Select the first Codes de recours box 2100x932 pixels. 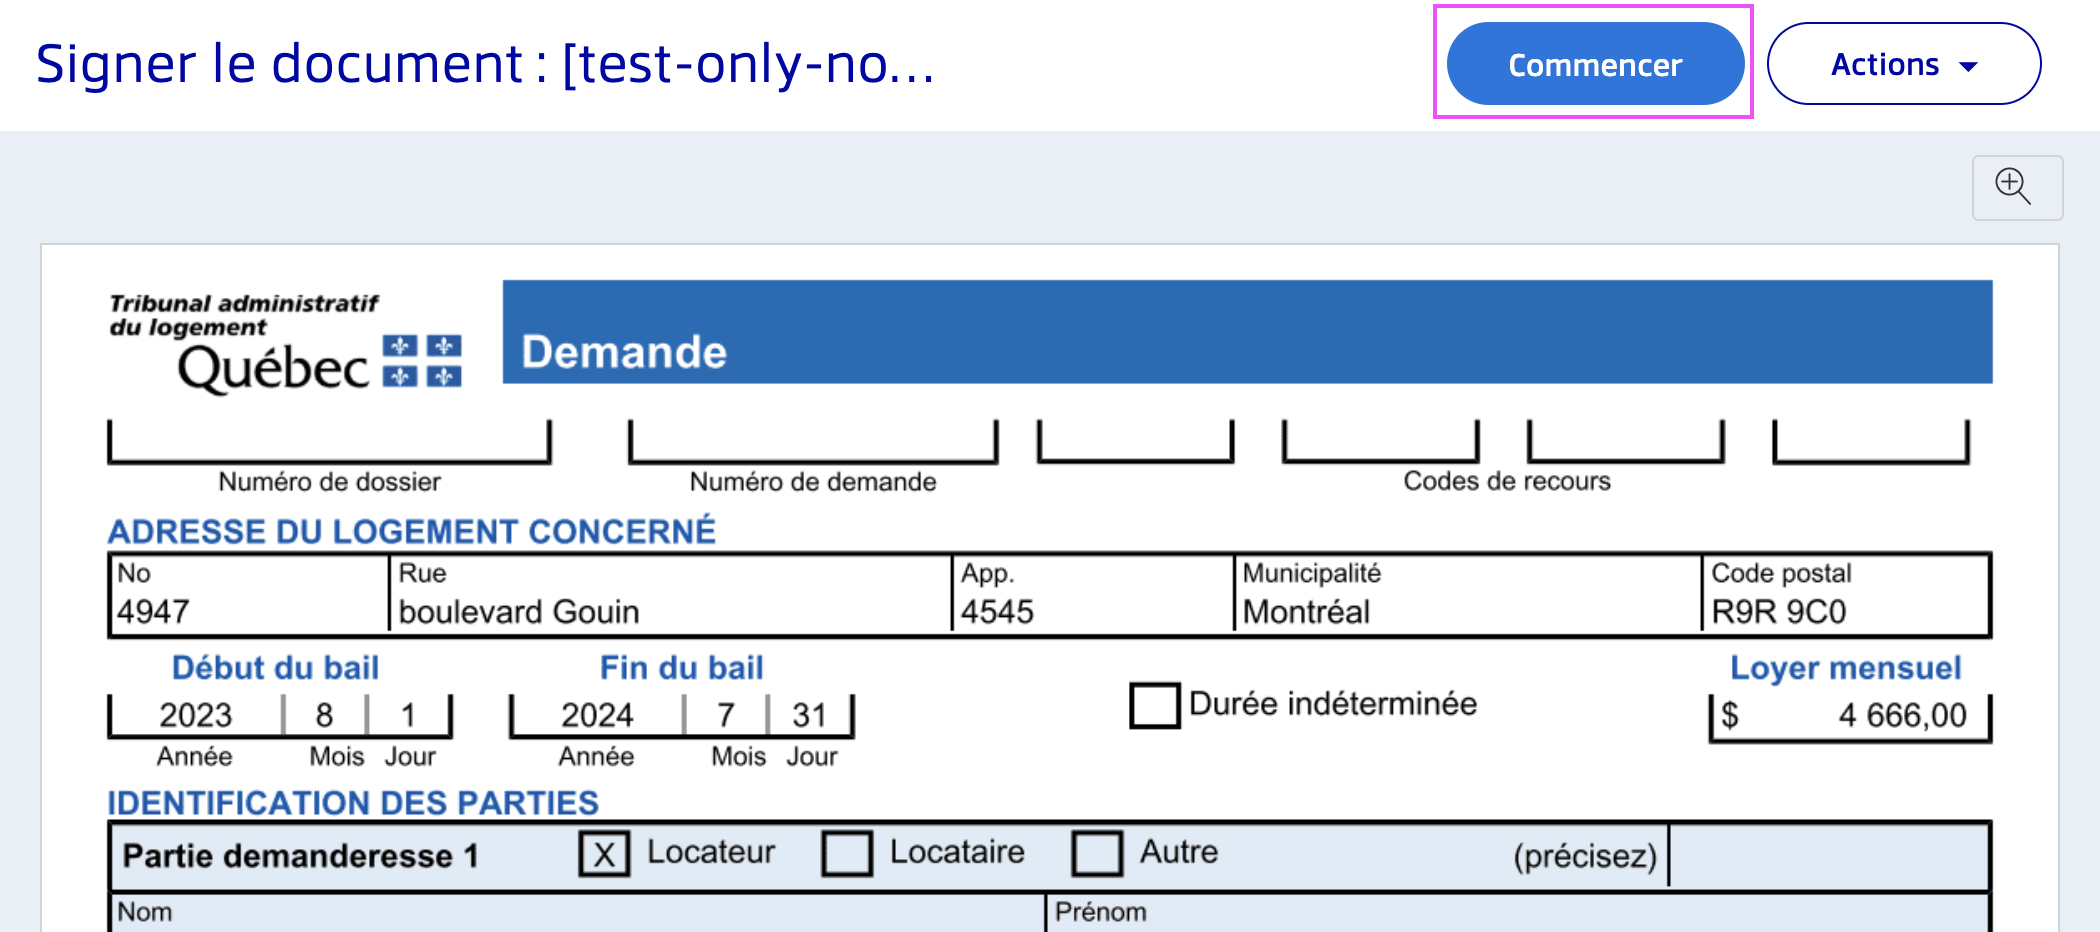[1135, 441]
